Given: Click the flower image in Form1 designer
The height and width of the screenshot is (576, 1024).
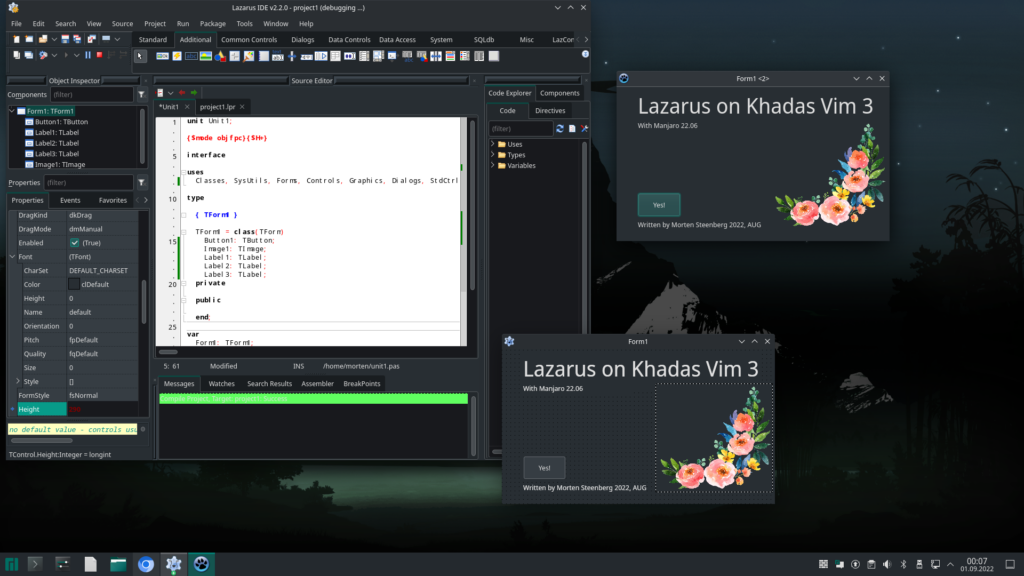Looking at the screenshot, I should 714,438.
